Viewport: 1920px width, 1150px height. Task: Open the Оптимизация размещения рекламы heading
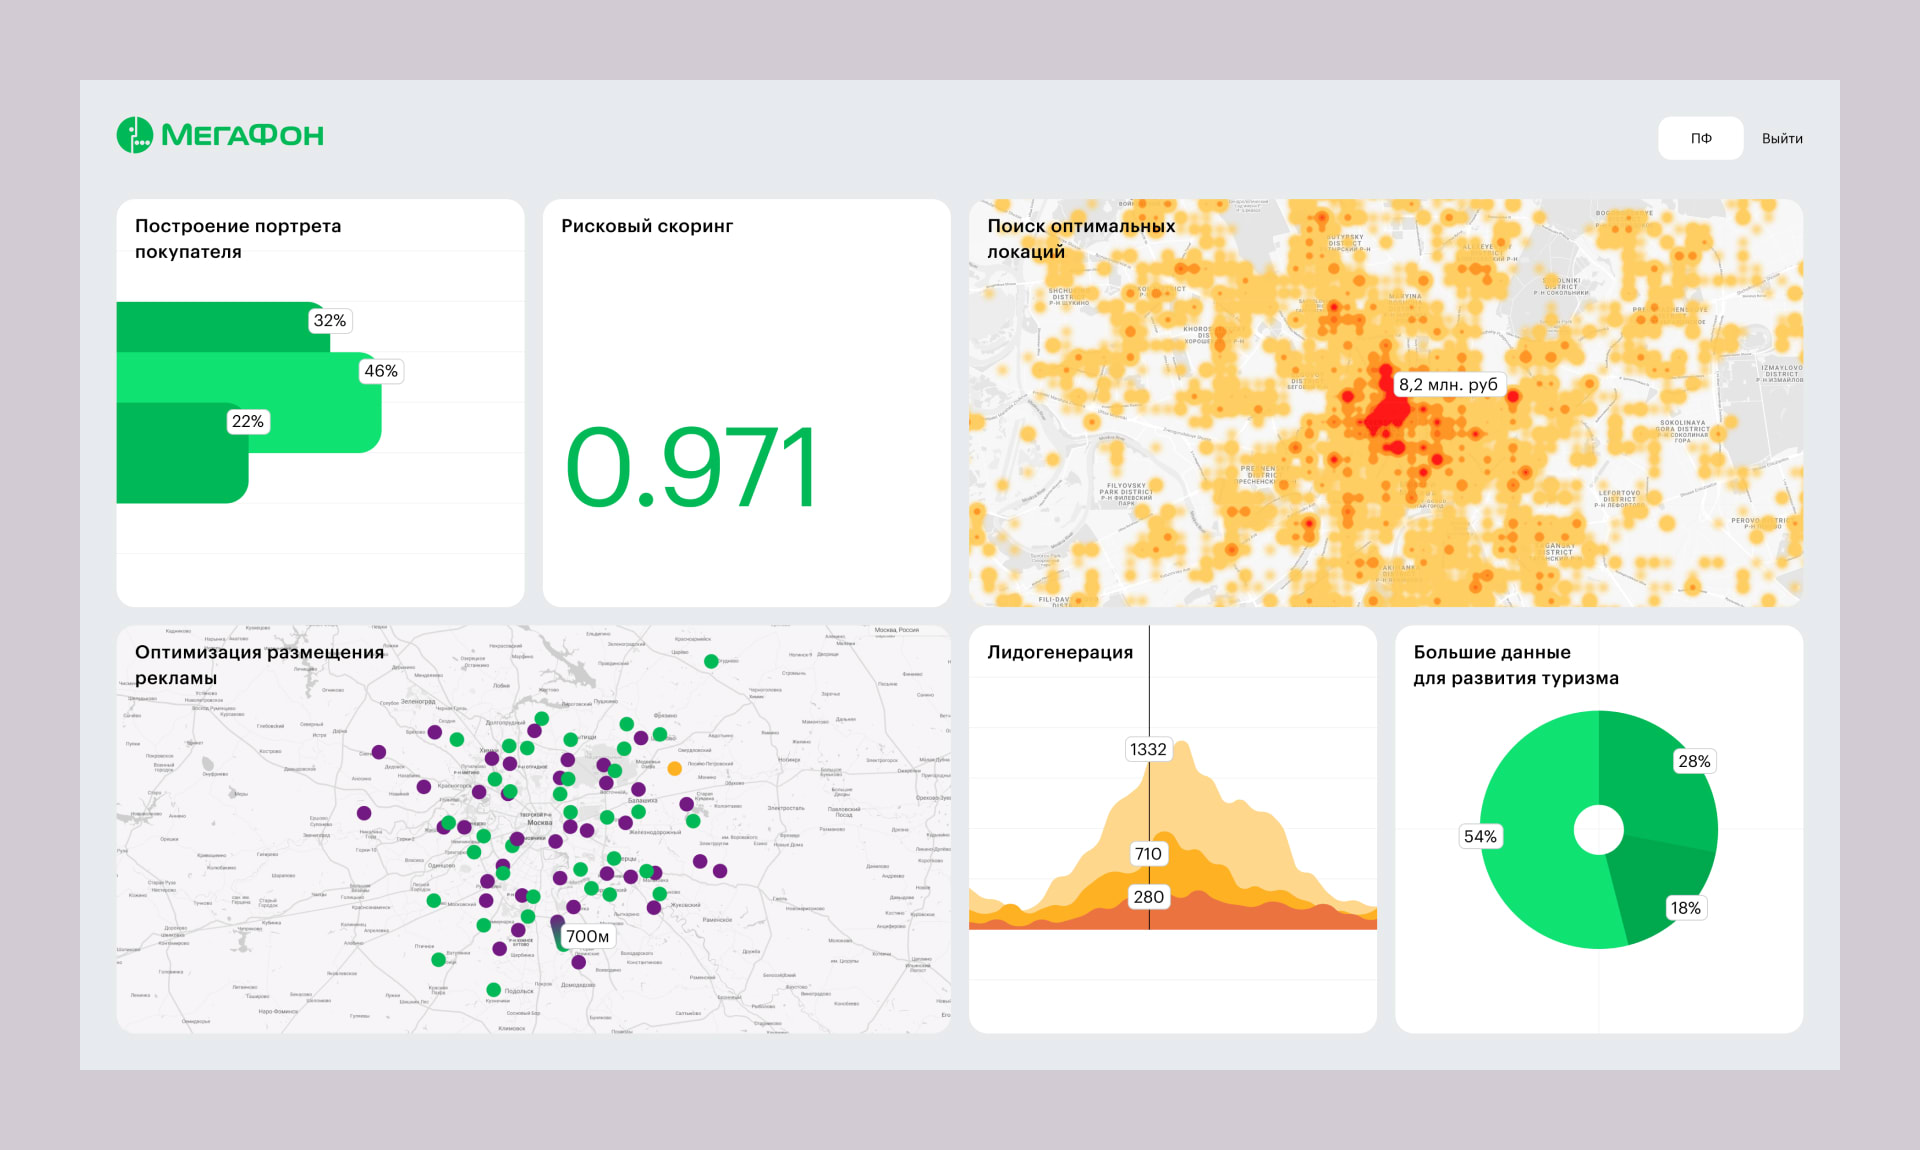(259, 665)
